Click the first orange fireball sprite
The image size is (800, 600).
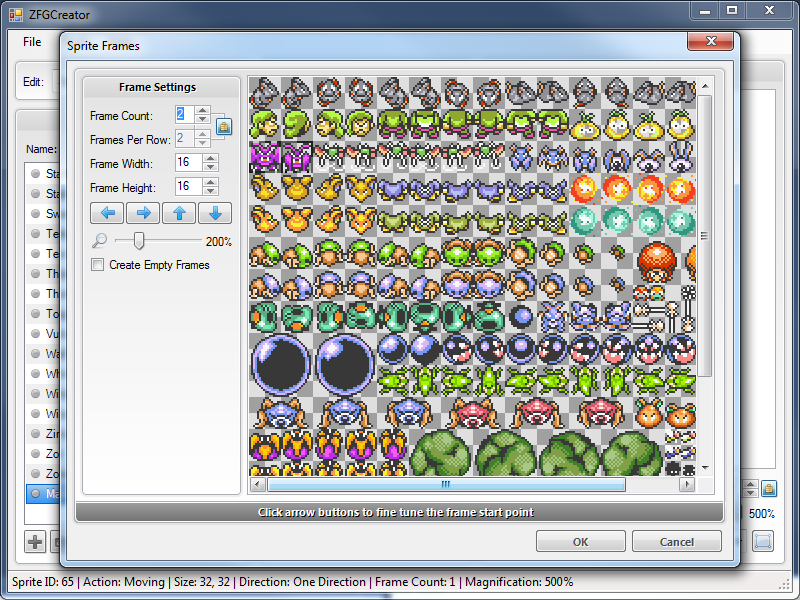tap(584, 189)
